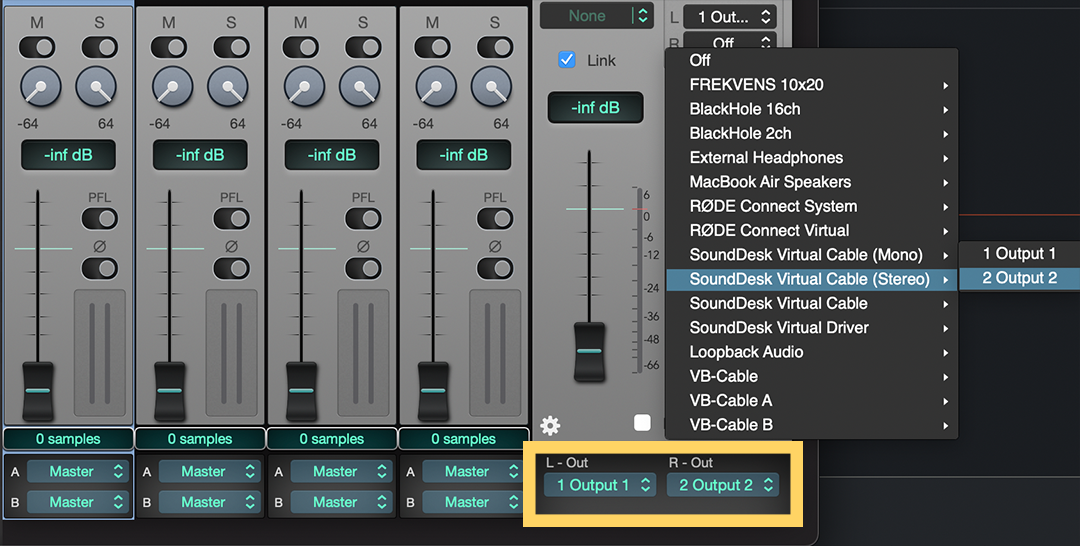This screenshot has height=546, width=1080.
Task: Open second channel's A Master dropdown
Action: point(210,472)
